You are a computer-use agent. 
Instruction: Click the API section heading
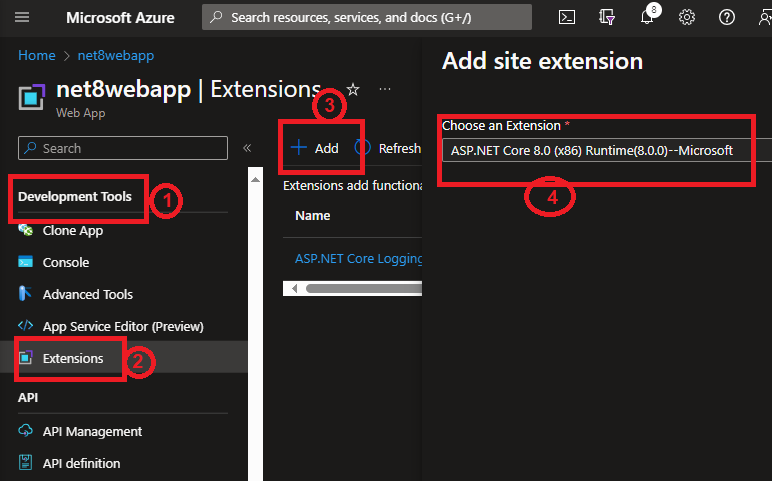tap(28, 397)
